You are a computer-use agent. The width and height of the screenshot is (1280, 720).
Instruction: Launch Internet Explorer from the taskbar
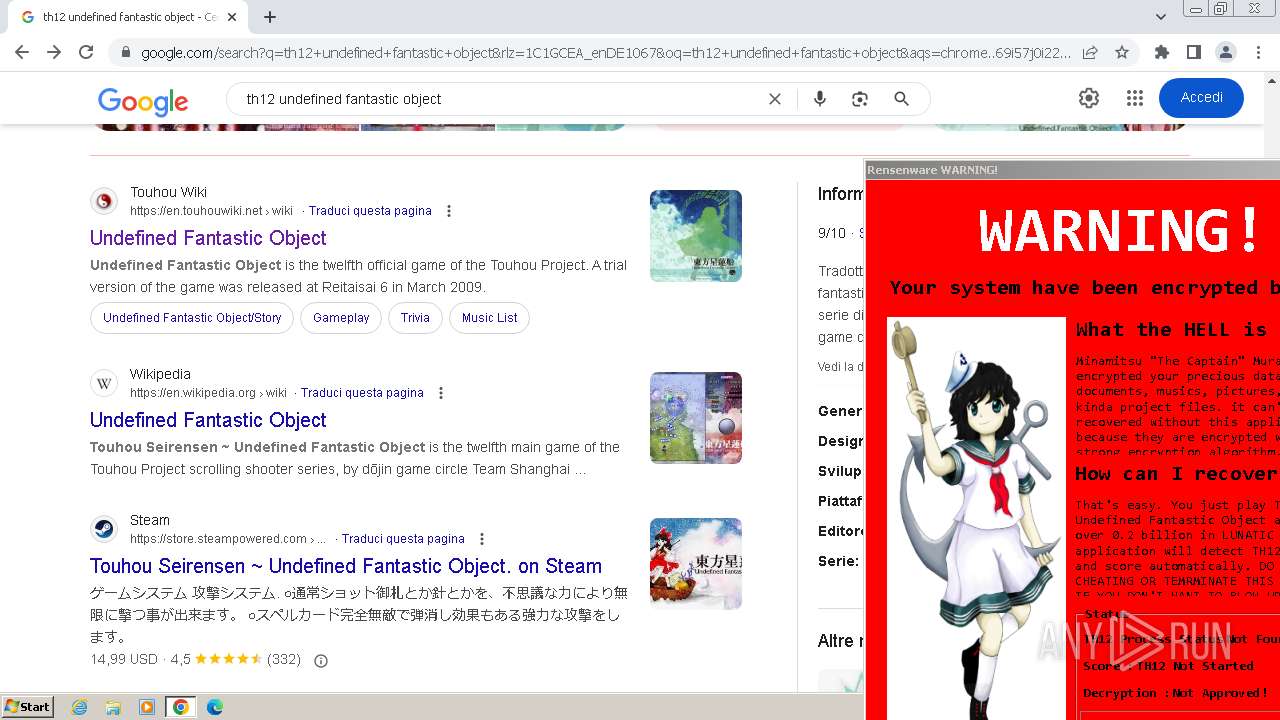pyautogui.click(x=79, y=707)
